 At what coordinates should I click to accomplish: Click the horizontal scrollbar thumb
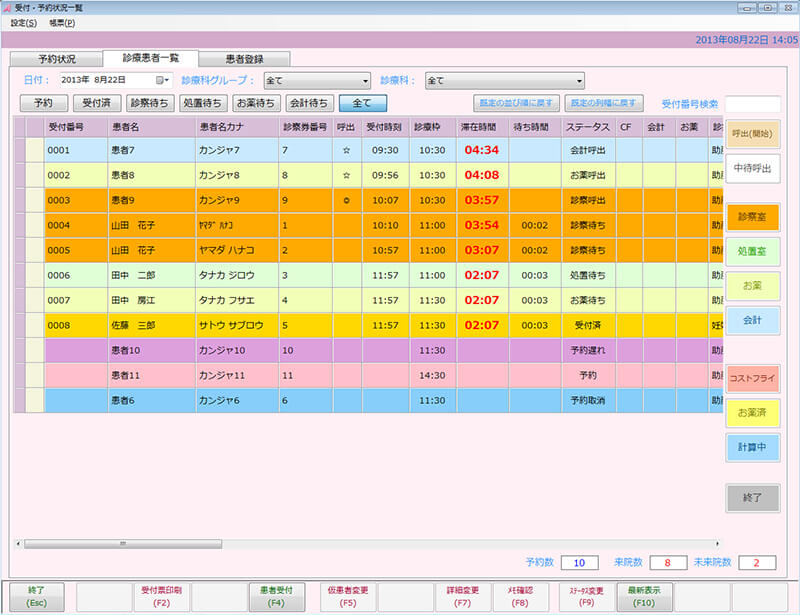(x=123, y=544)
